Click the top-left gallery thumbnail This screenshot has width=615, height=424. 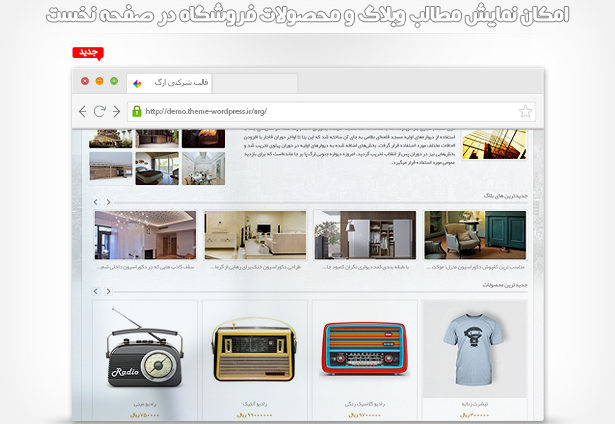point(110,137)
